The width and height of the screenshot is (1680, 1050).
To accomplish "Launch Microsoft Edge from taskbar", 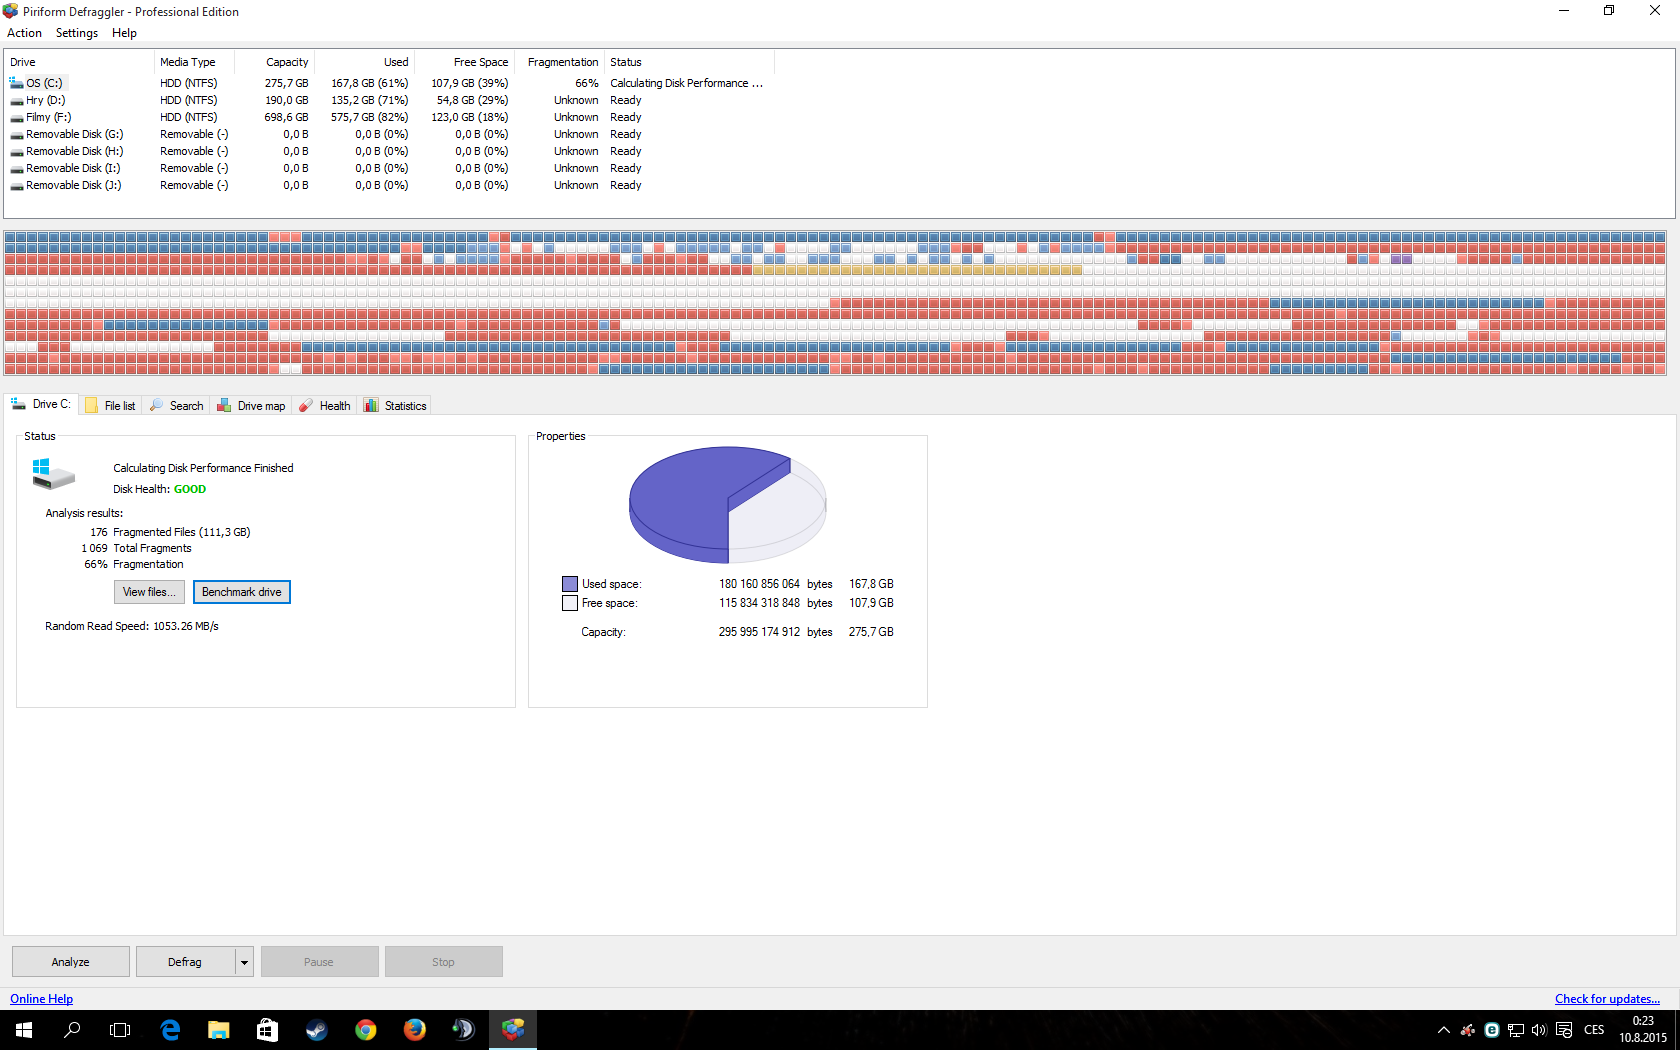I will coord(170,1030).
